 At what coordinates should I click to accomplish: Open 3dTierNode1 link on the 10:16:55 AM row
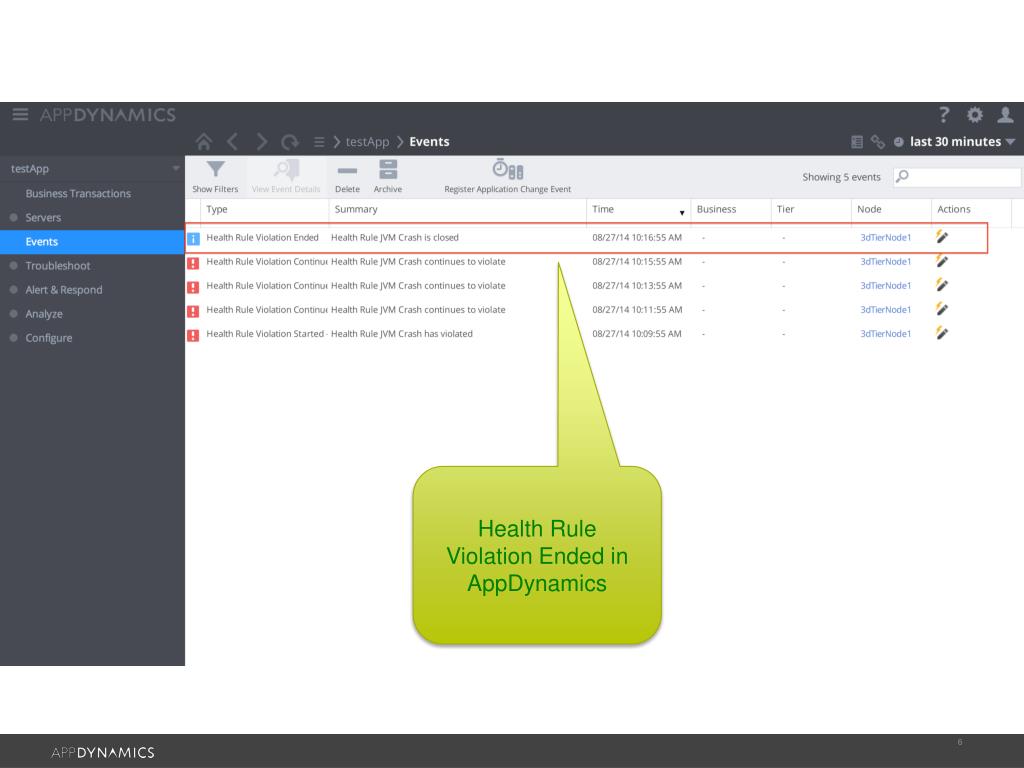[x=886, y=238]
